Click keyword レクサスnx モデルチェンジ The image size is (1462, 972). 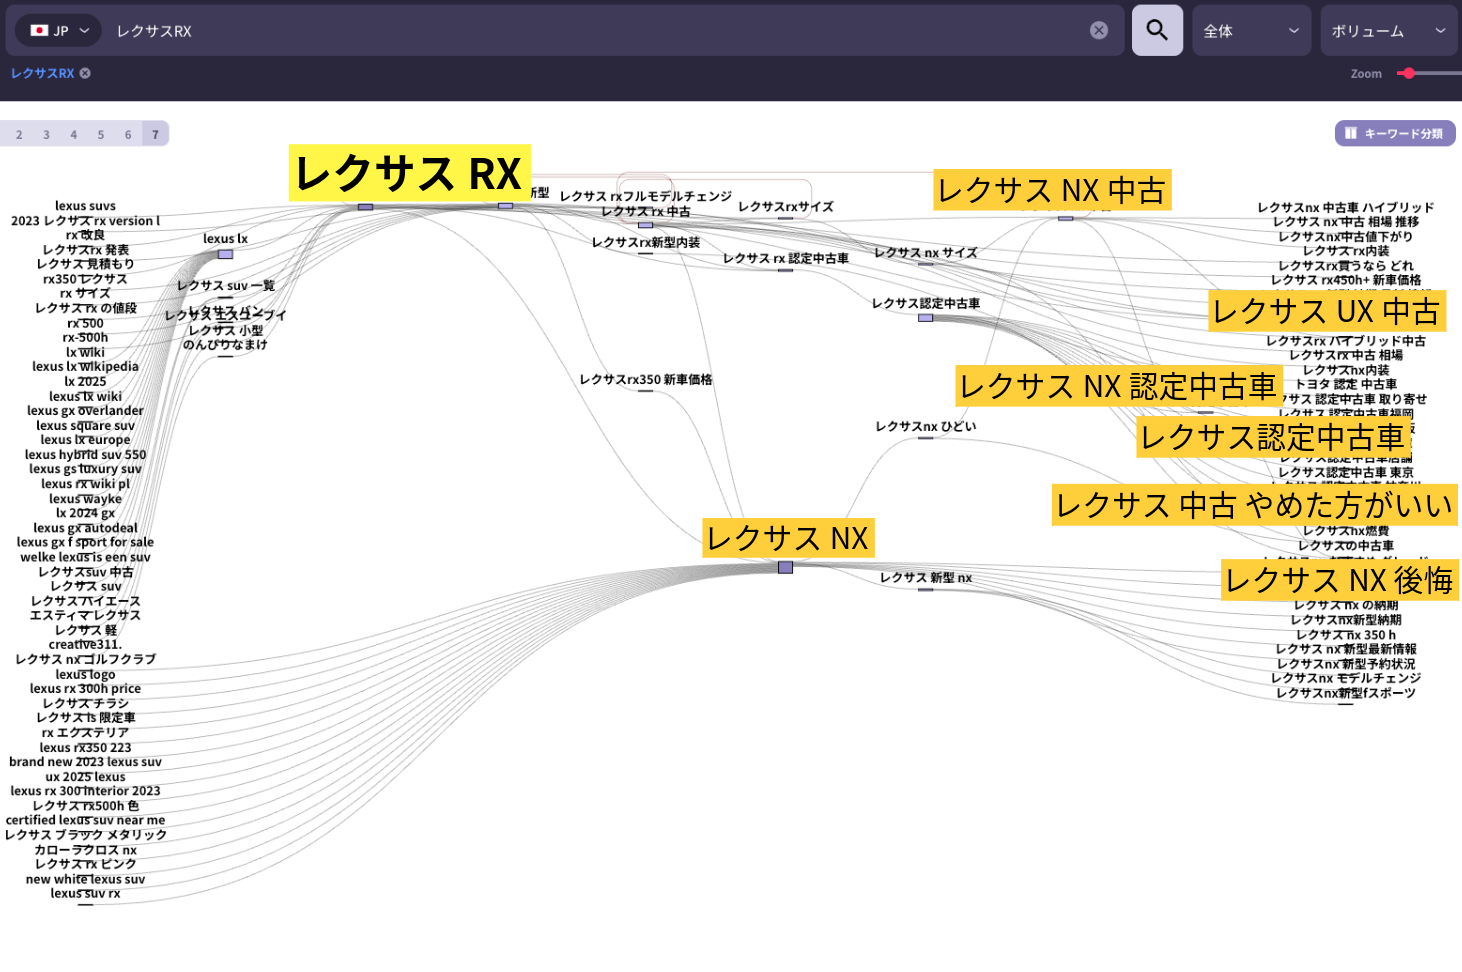pos(1346,678)
